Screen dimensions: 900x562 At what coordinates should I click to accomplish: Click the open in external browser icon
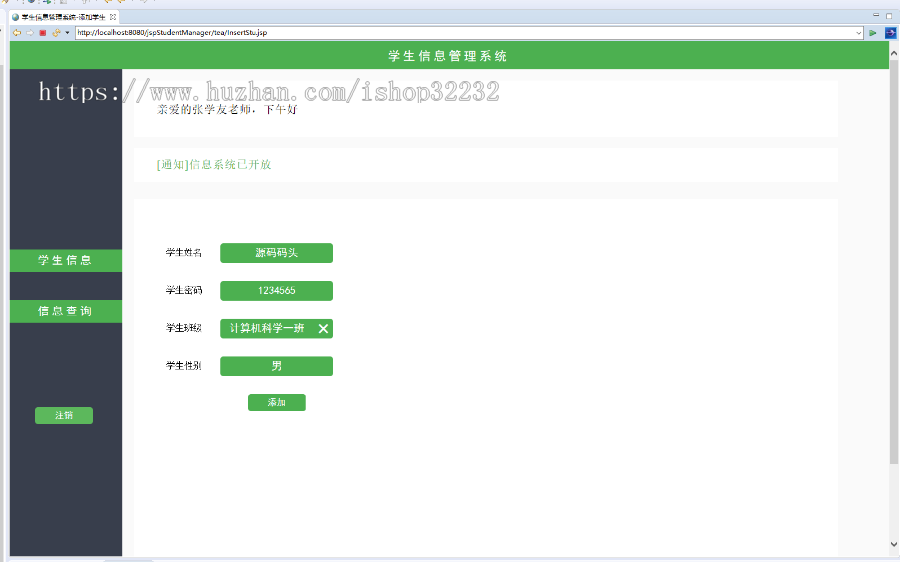point(890,33)
